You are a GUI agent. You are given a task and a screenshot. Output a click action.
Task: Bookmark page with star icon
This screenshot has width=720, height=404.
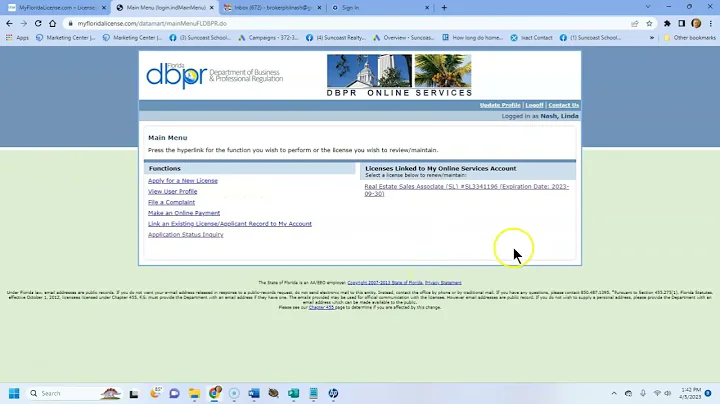[x=649, y=23]
